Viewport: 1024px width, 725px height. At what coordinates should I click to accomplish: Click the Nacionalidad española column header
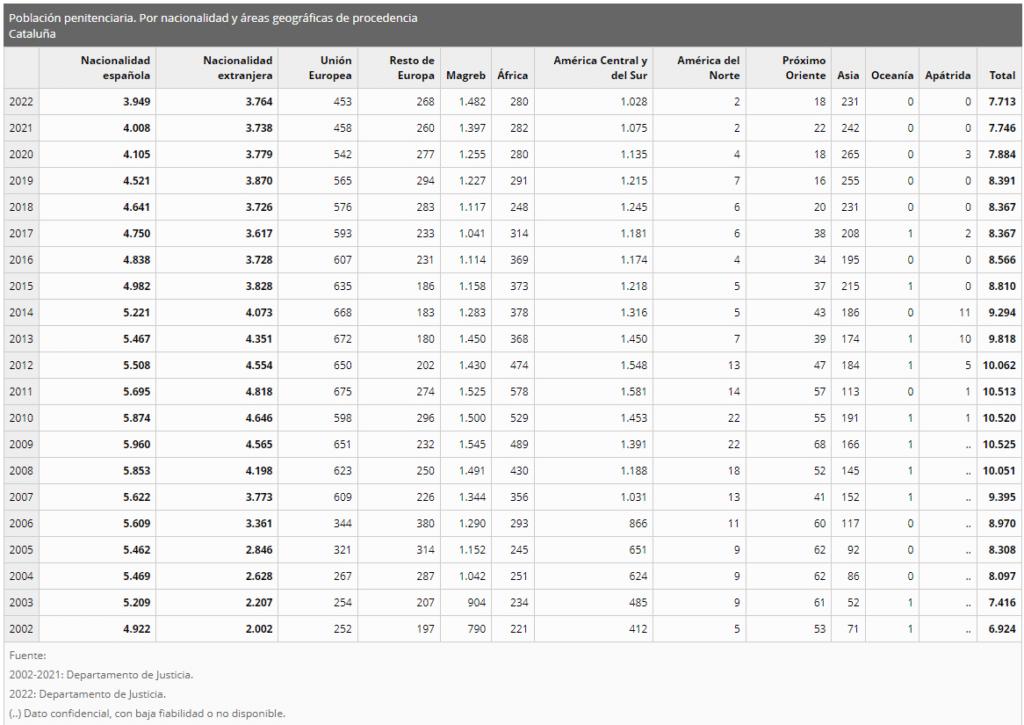point(115,68)
